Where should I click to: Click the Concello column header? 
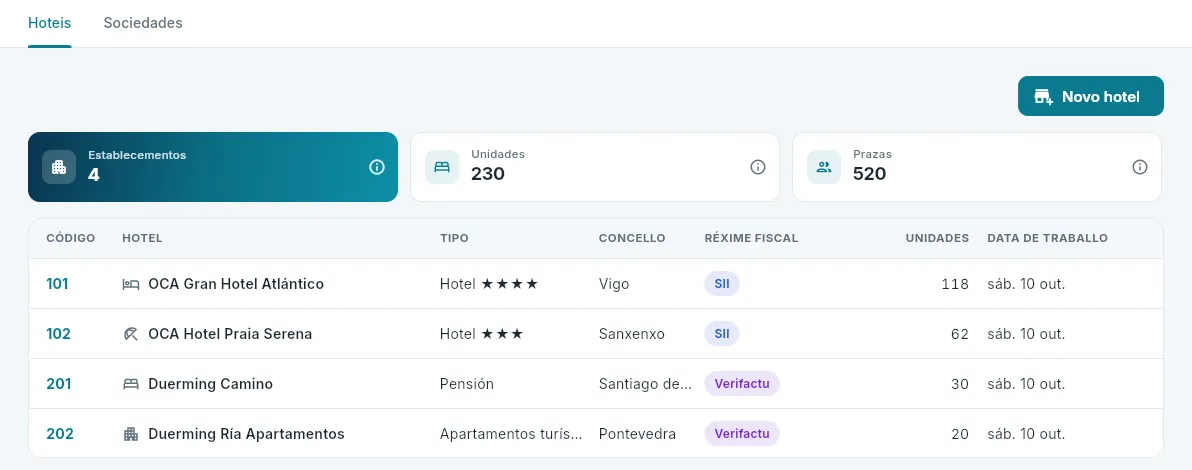click(x=632, y=239)
